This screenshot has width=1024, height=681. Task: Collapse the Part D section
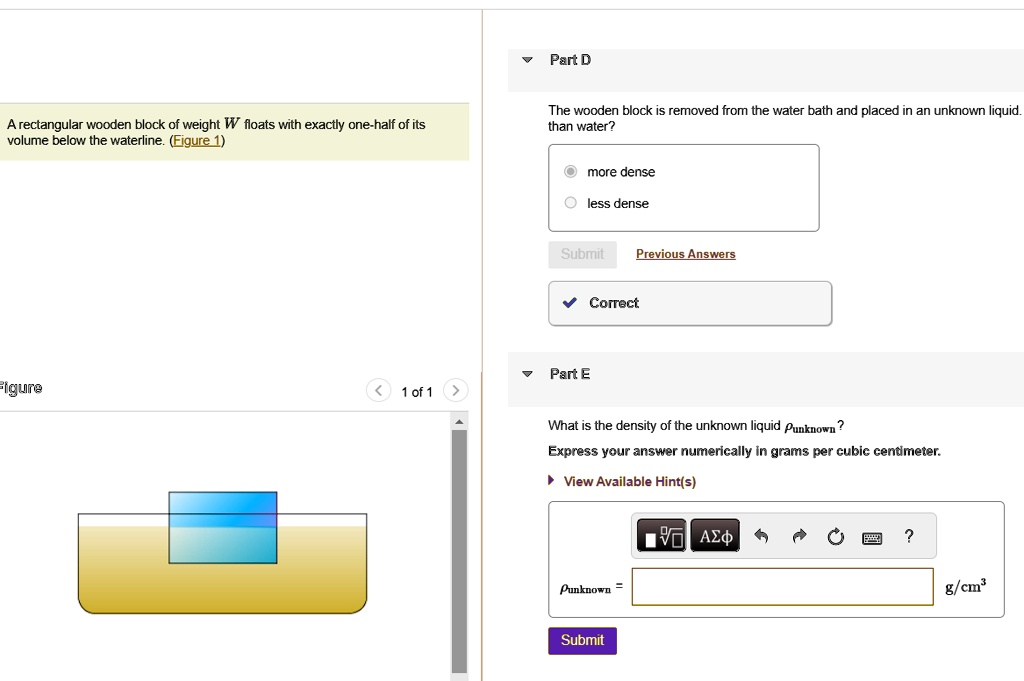(527, 59)
